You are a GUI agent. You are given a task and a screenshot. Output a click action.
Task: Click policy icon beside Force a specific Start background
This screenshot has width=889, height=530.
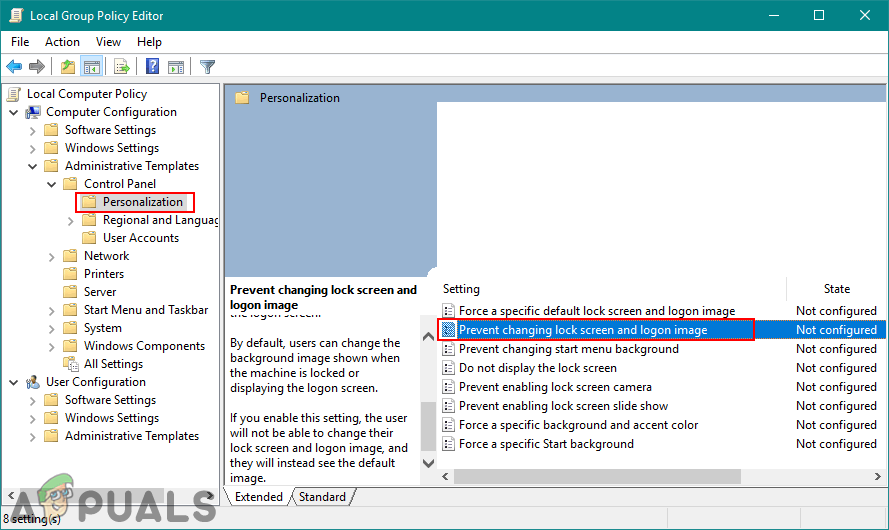448,444
